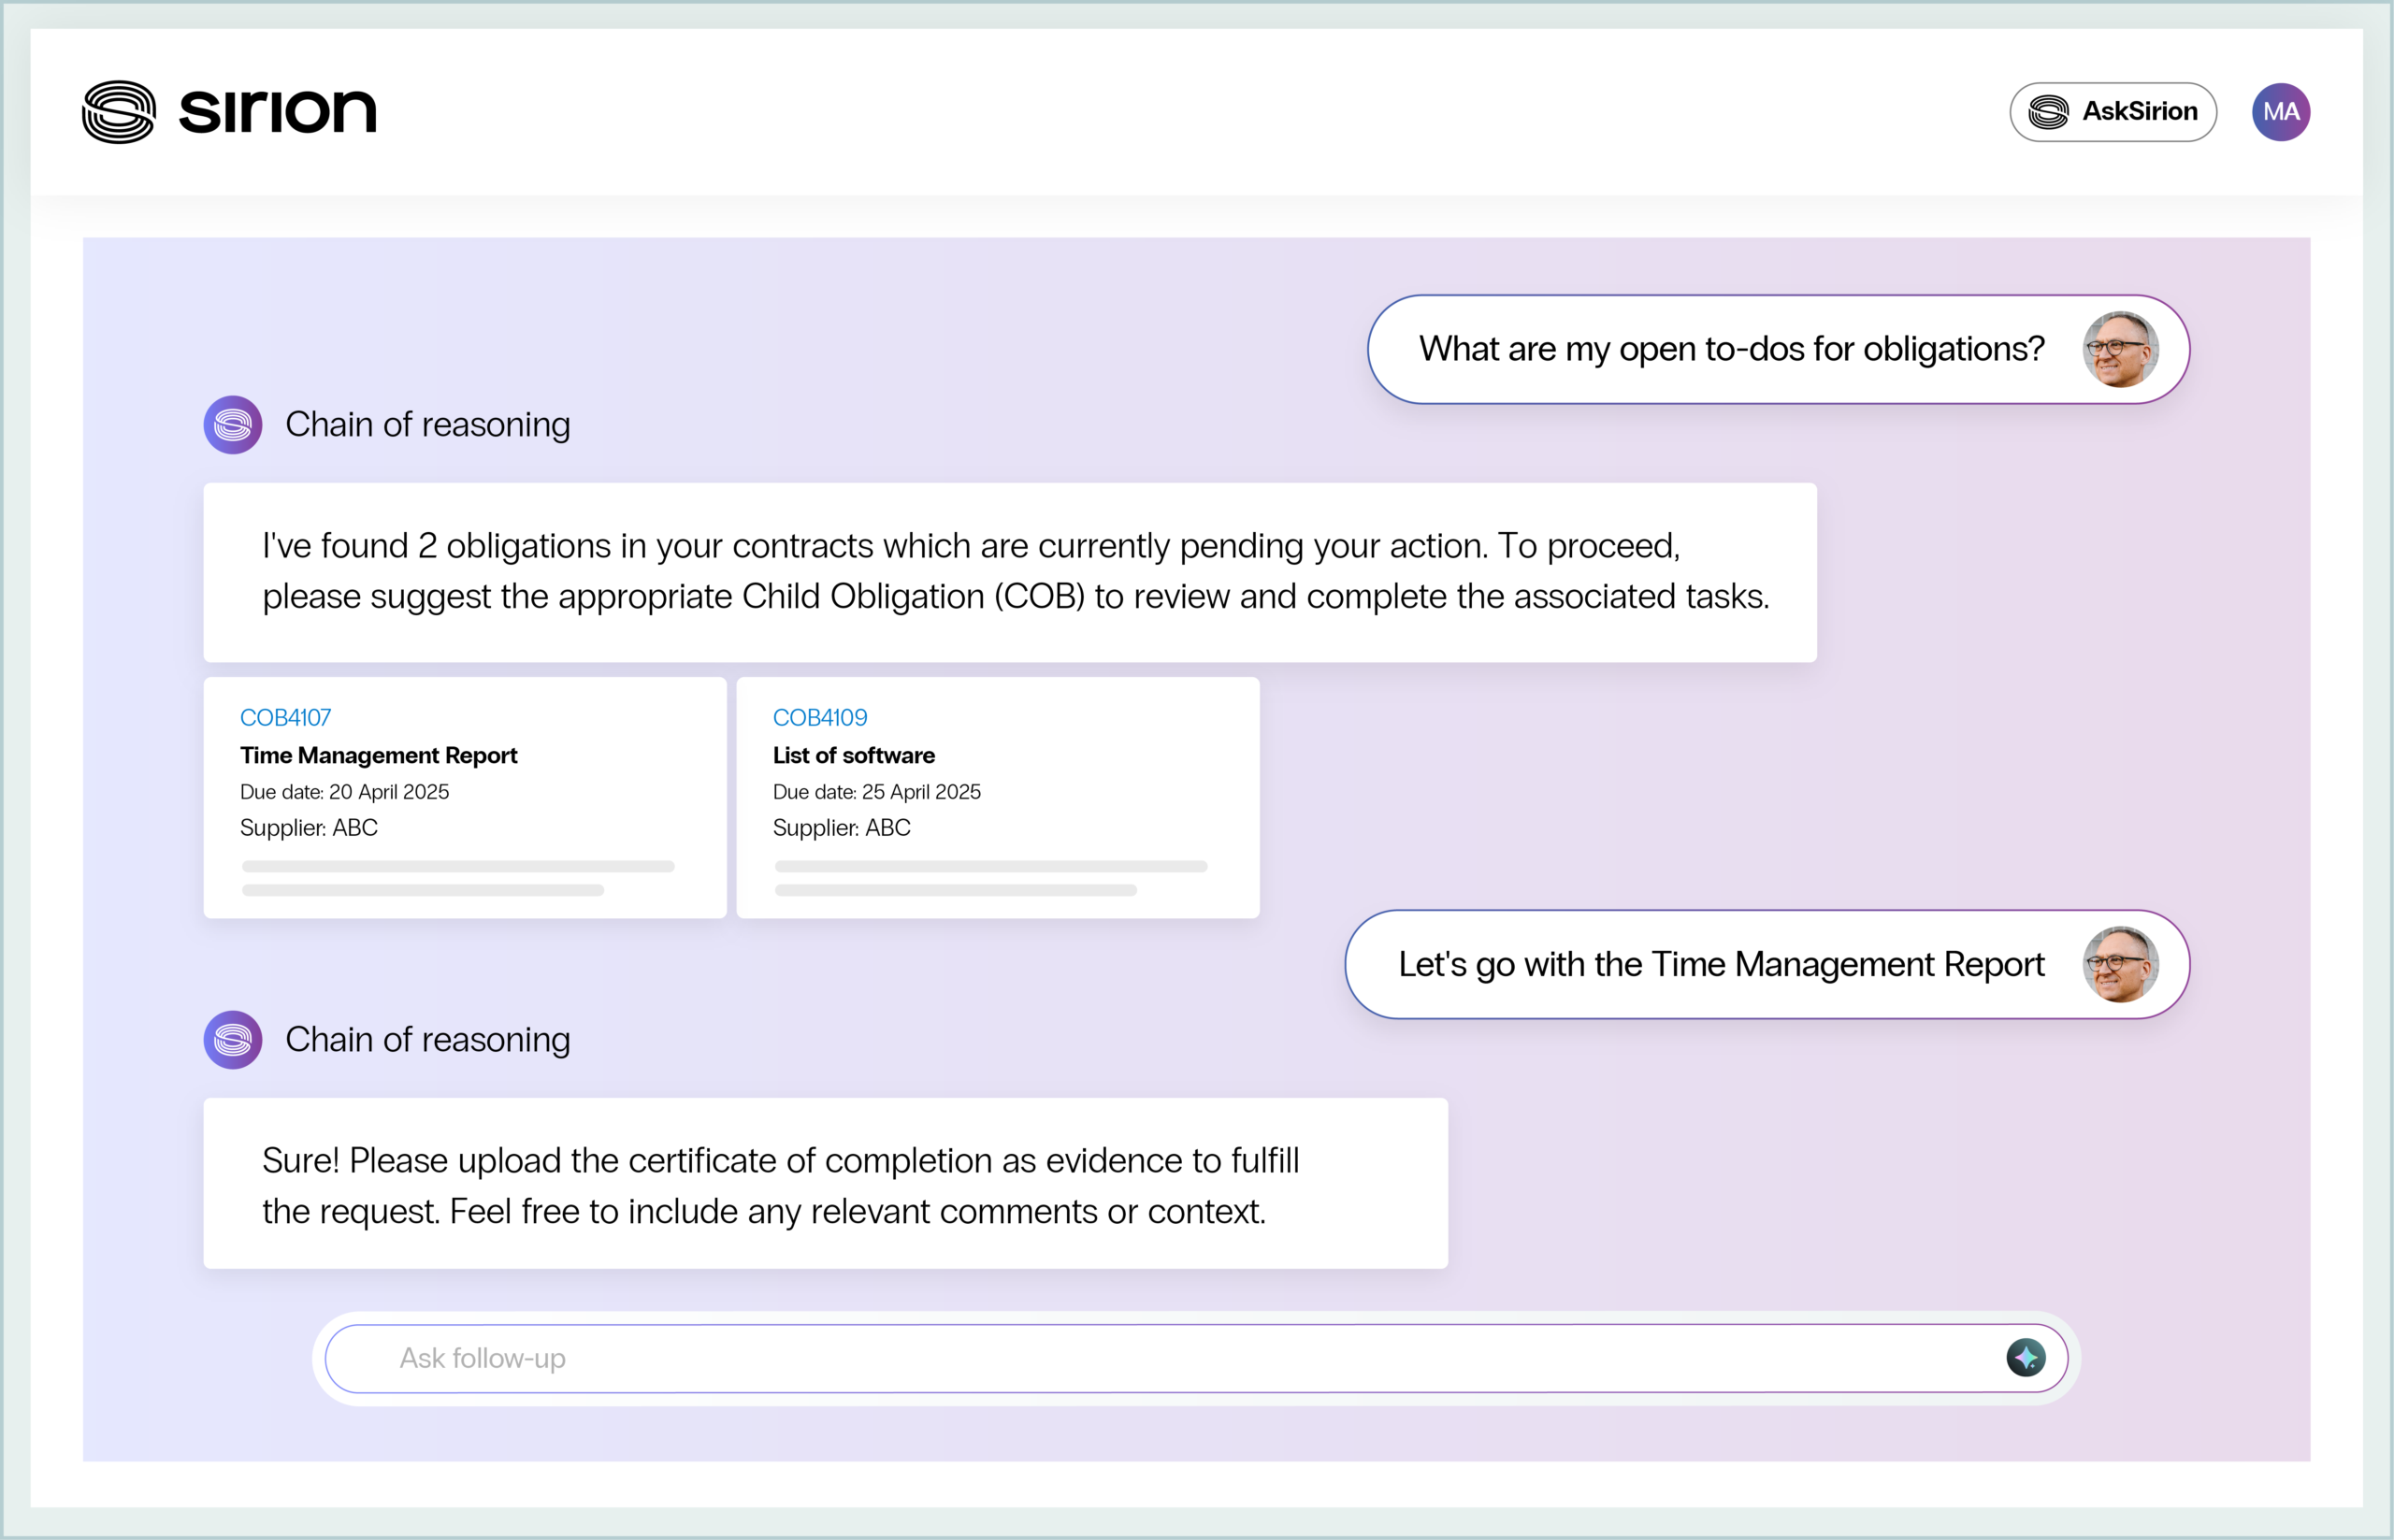Expand the second Chain of reasoning section
This screenshot has width=2394, height=1540.
[x=428, y=1040]
